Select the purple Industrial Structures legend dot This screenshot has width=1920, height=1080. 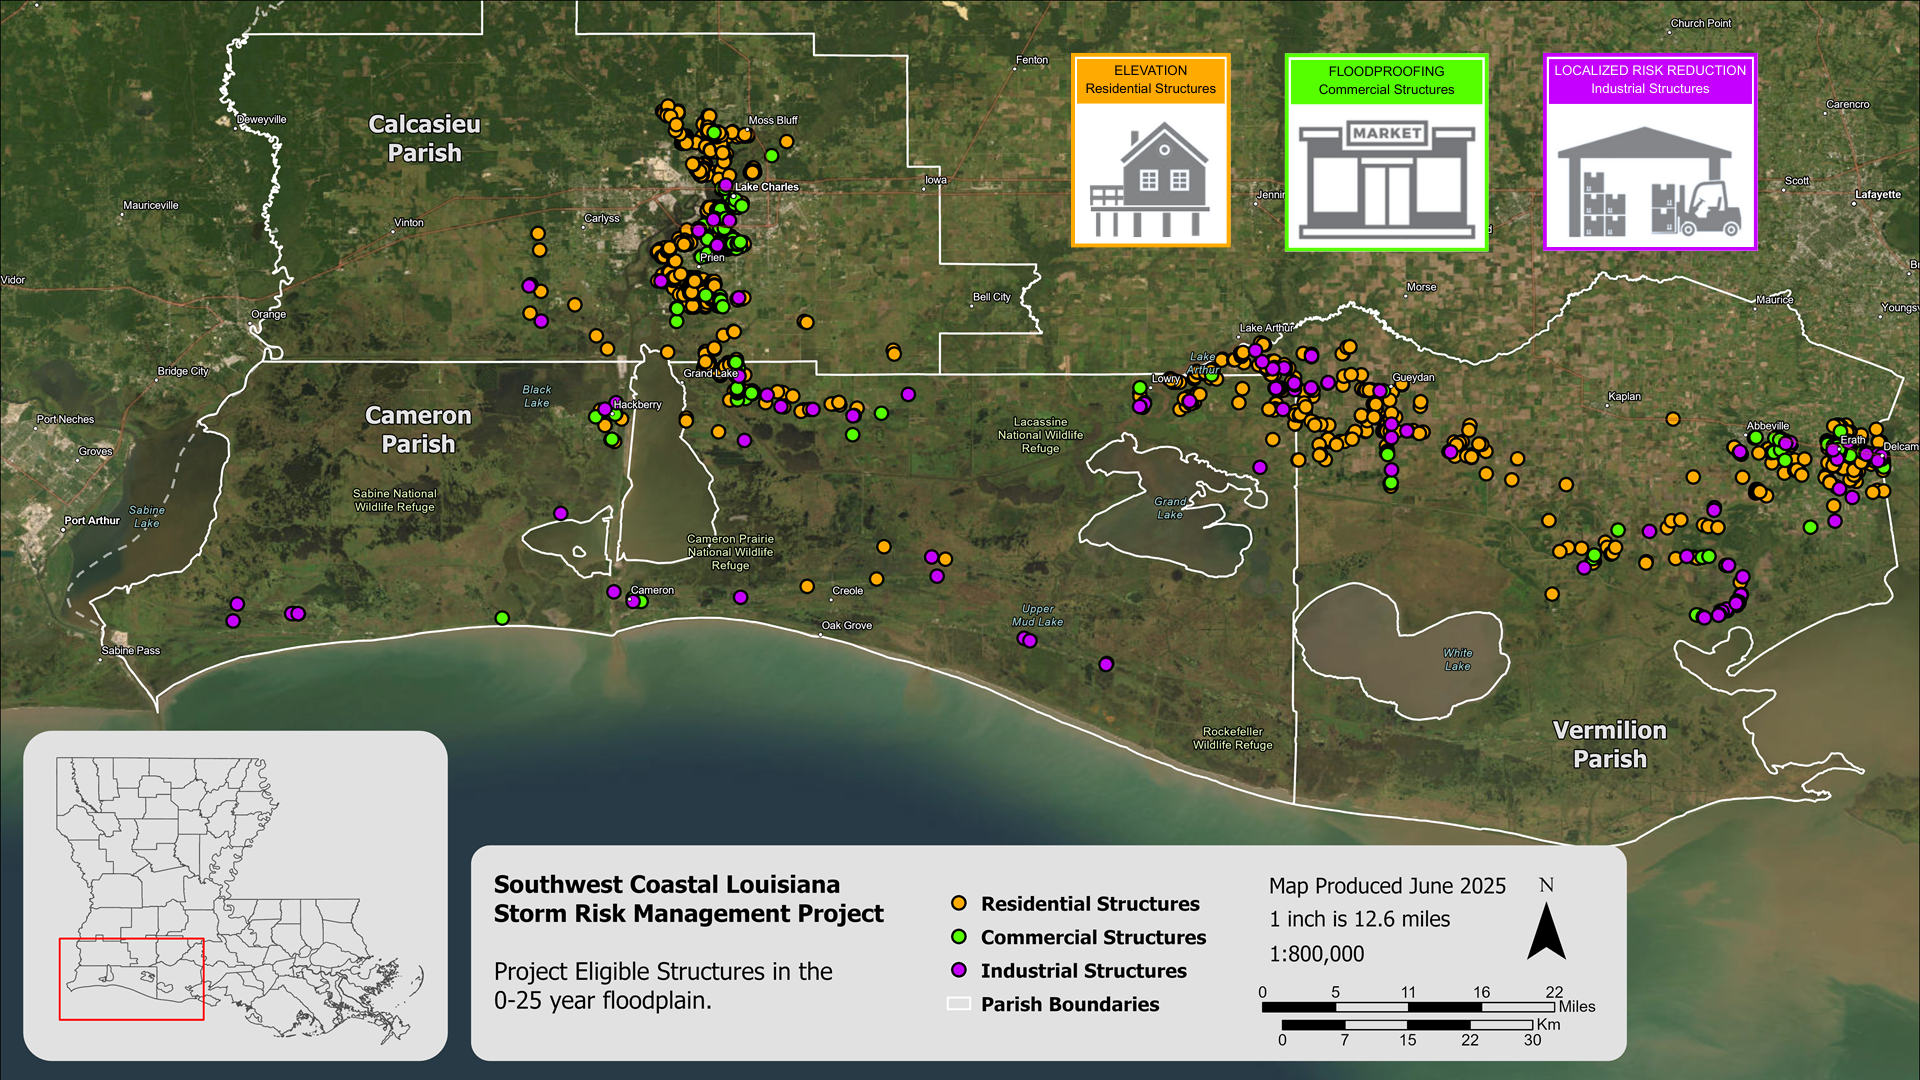[959, 971]
